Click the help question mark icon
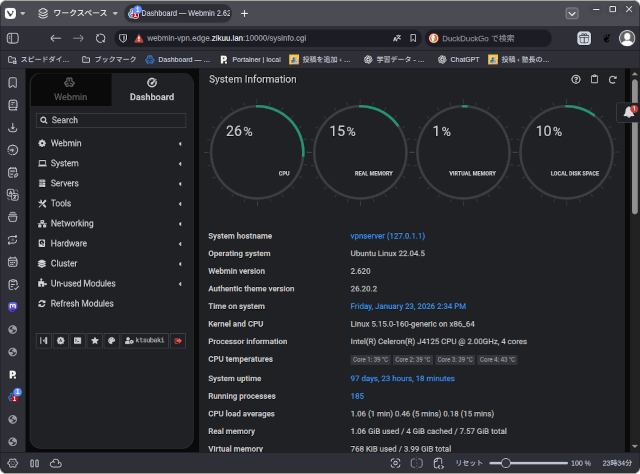This screenshot has width=640, height=474. pyautogui.click(x=576, y=79)
